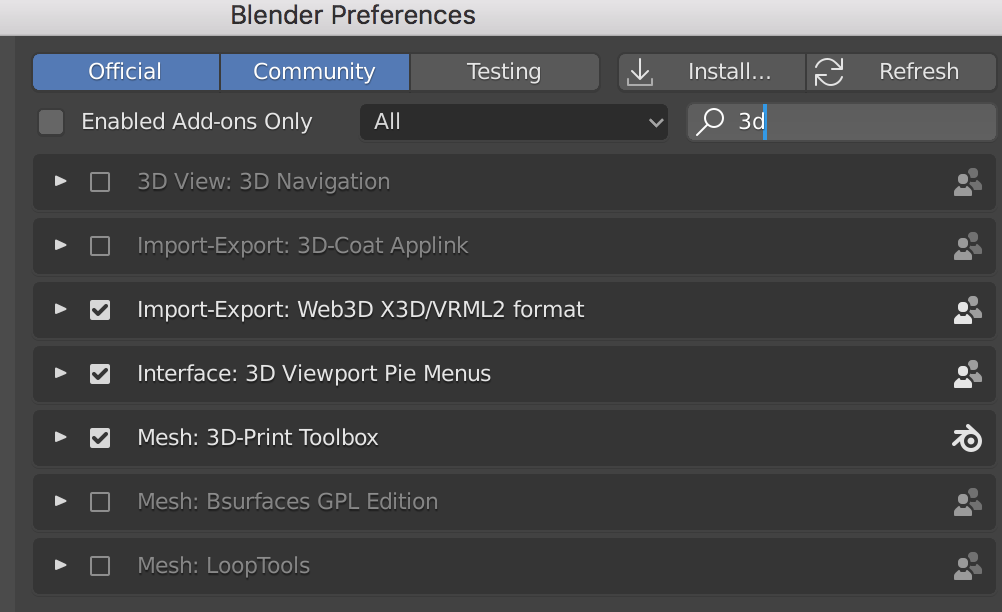Expand the Mesh: LoopTools add-on details
Screen dimensions: 1002x612
coord(61,565)
